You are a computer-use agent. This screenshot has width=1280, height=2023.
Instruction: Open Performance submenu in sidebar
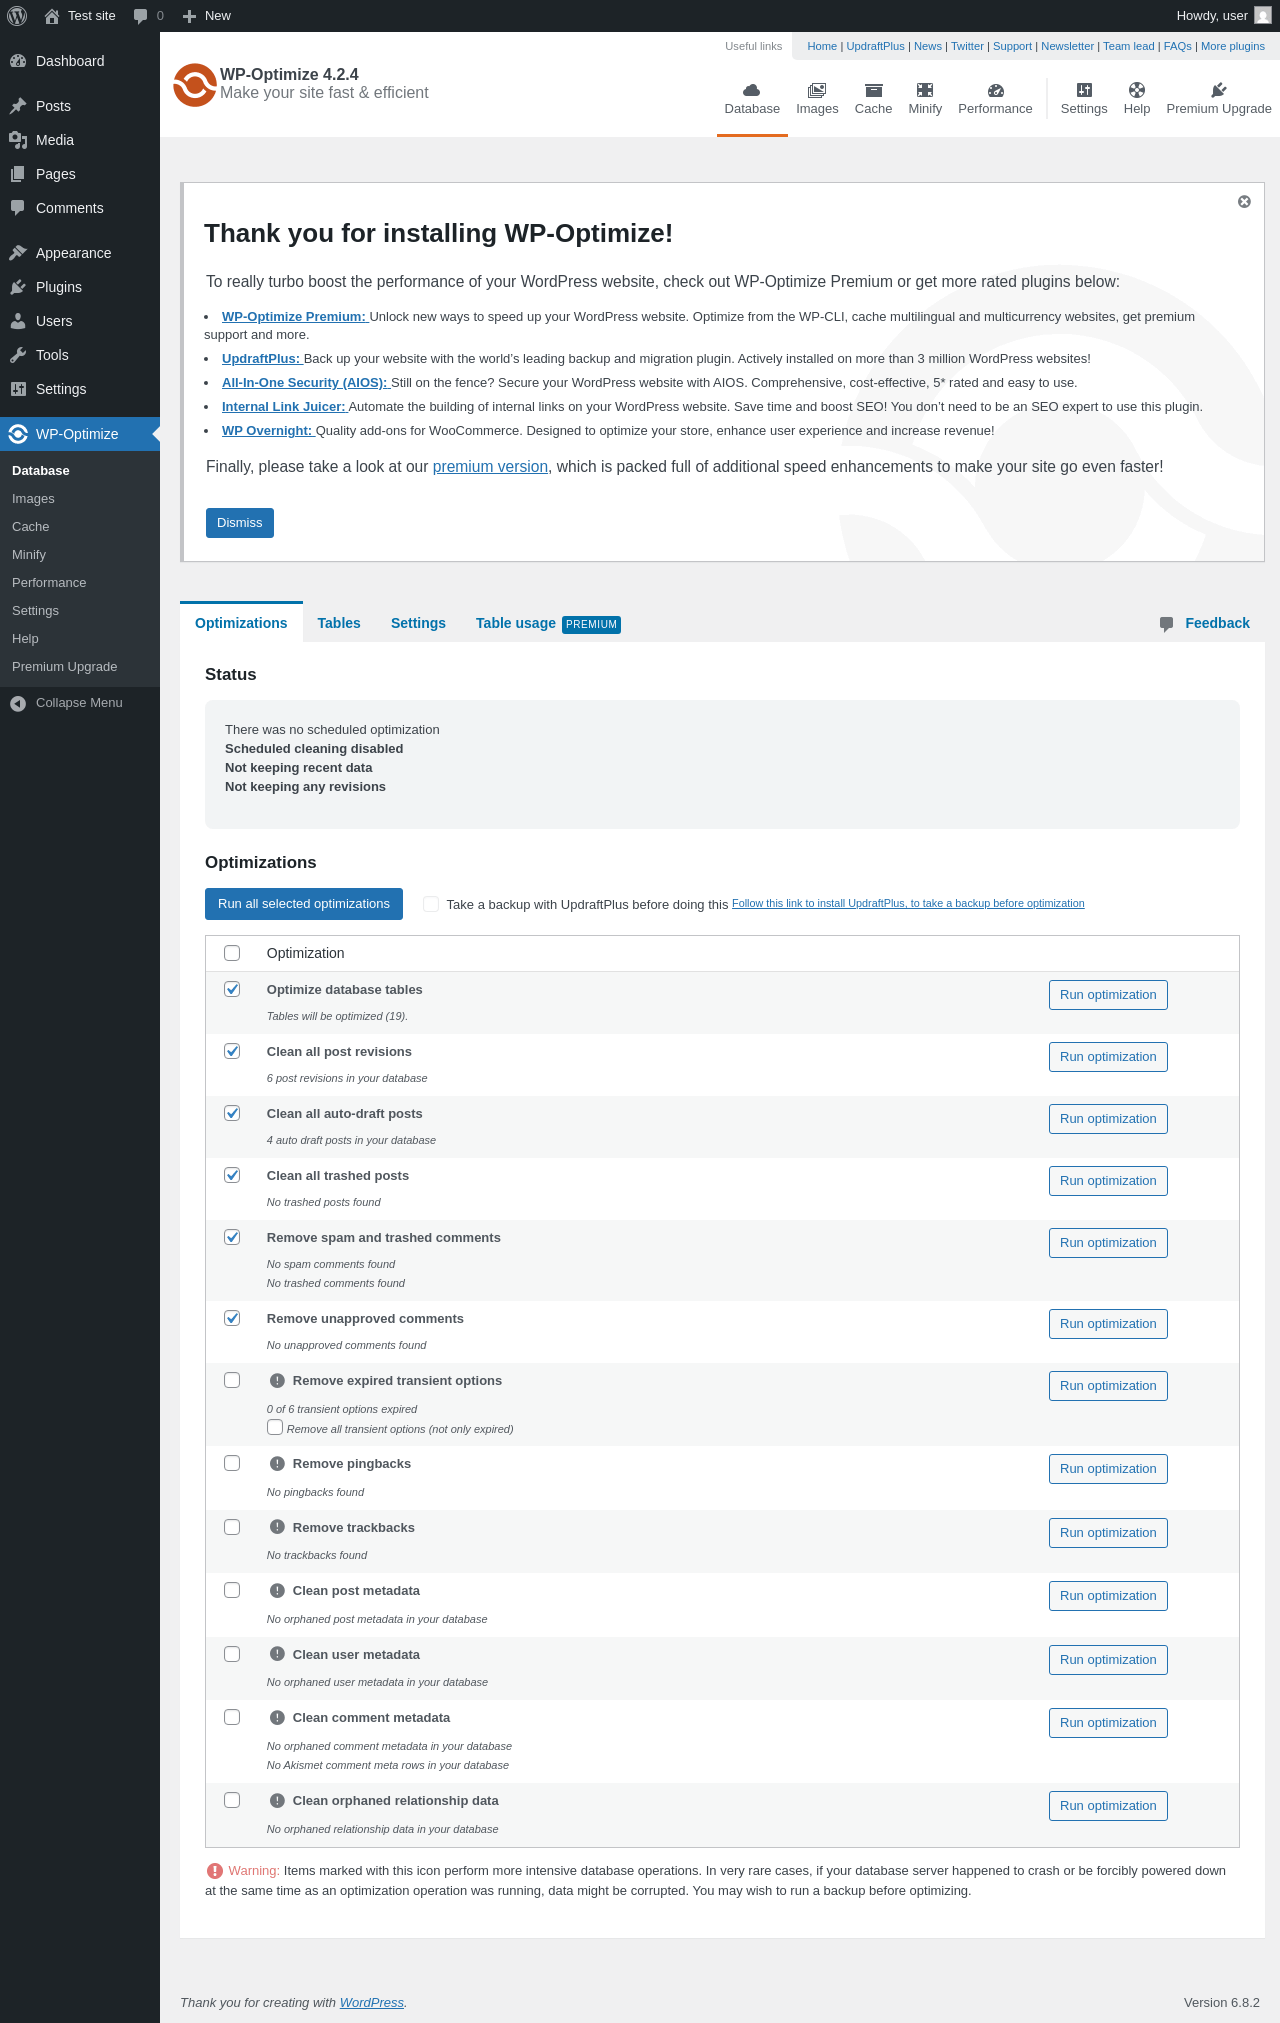pos(49,583)
